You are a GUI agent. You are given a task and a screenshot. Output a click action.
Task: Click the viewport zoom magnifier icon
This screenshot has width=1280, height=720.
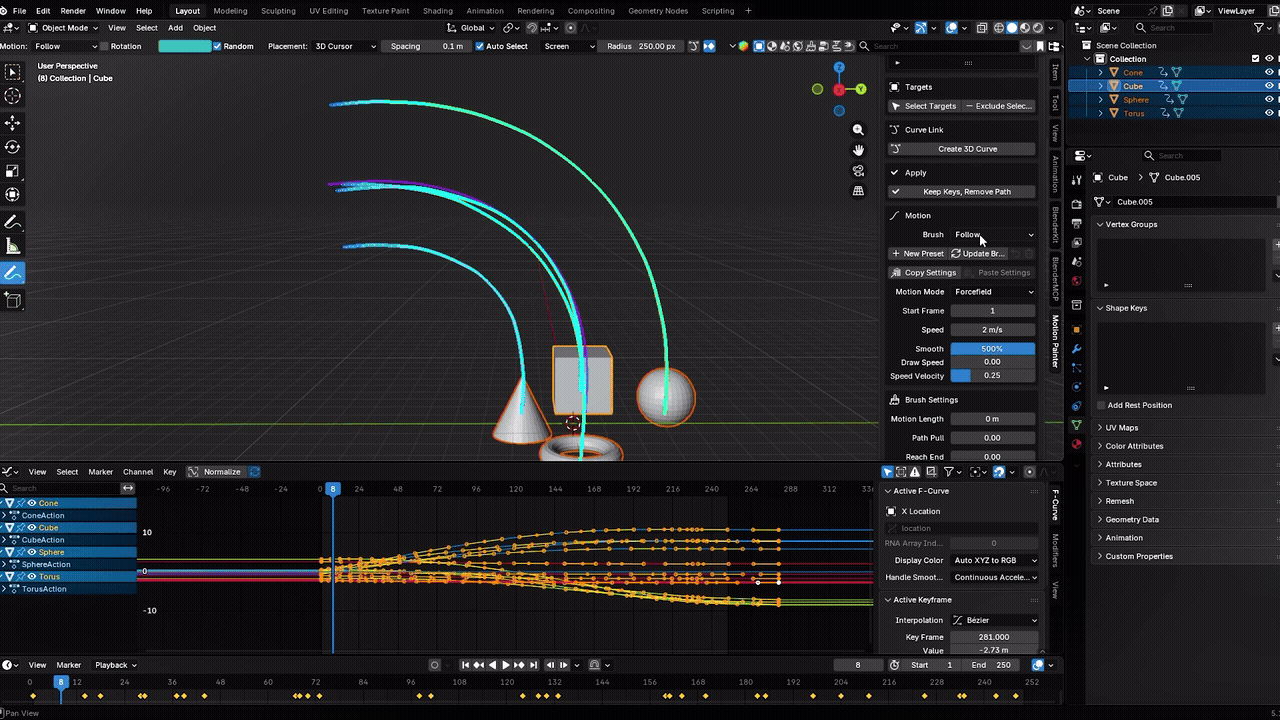pyautogui.click(x=858, y=130)
